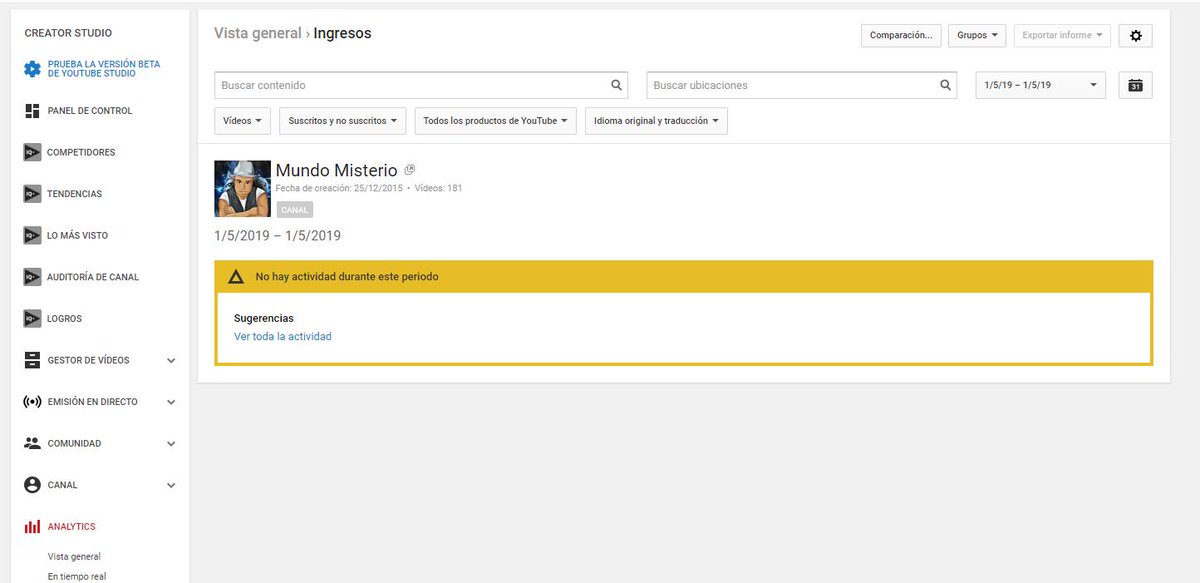
Task: Click Vista general breadcrumb link
Action: (x=258, y=33)
